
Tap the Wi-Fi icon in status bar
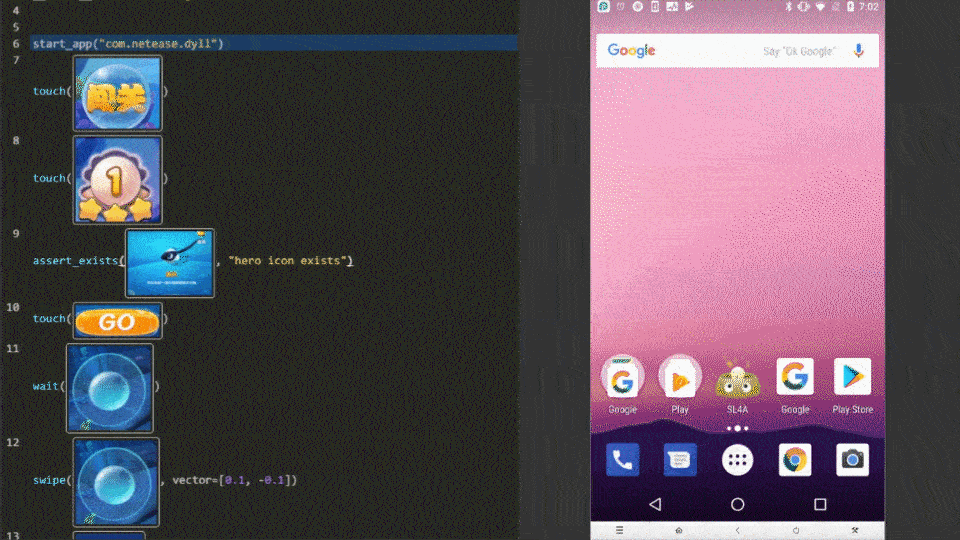click(x=820, y=7)
